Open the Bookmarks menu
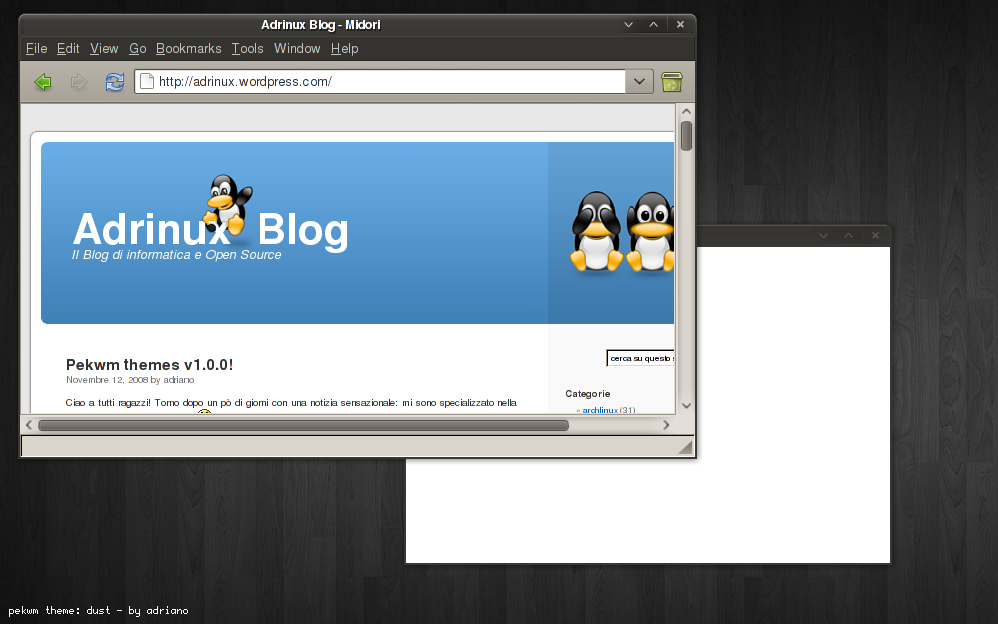The width and height of the screenshot is (998, 624). click(x=188, y=48)
